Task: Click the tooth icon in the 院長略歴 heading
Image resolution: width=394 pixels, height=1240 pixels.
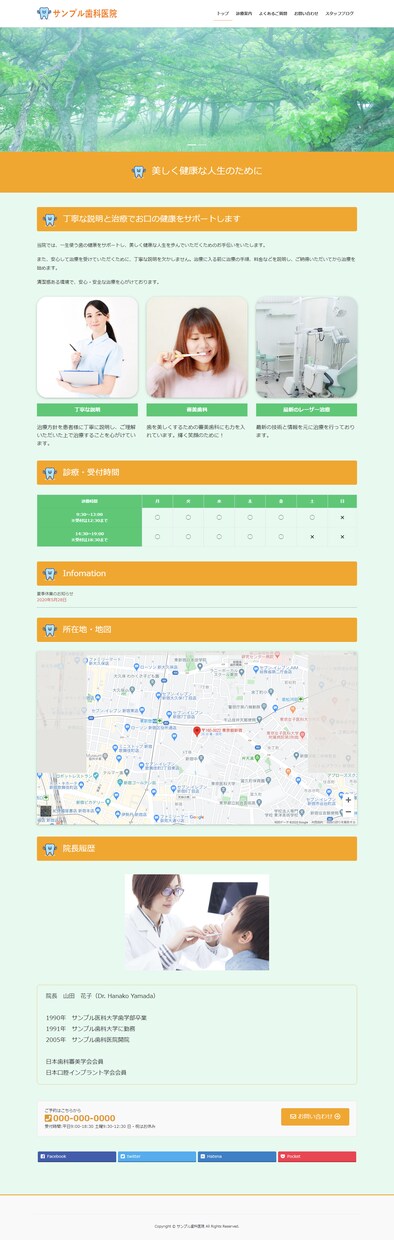Action: (x=50, y=849)
